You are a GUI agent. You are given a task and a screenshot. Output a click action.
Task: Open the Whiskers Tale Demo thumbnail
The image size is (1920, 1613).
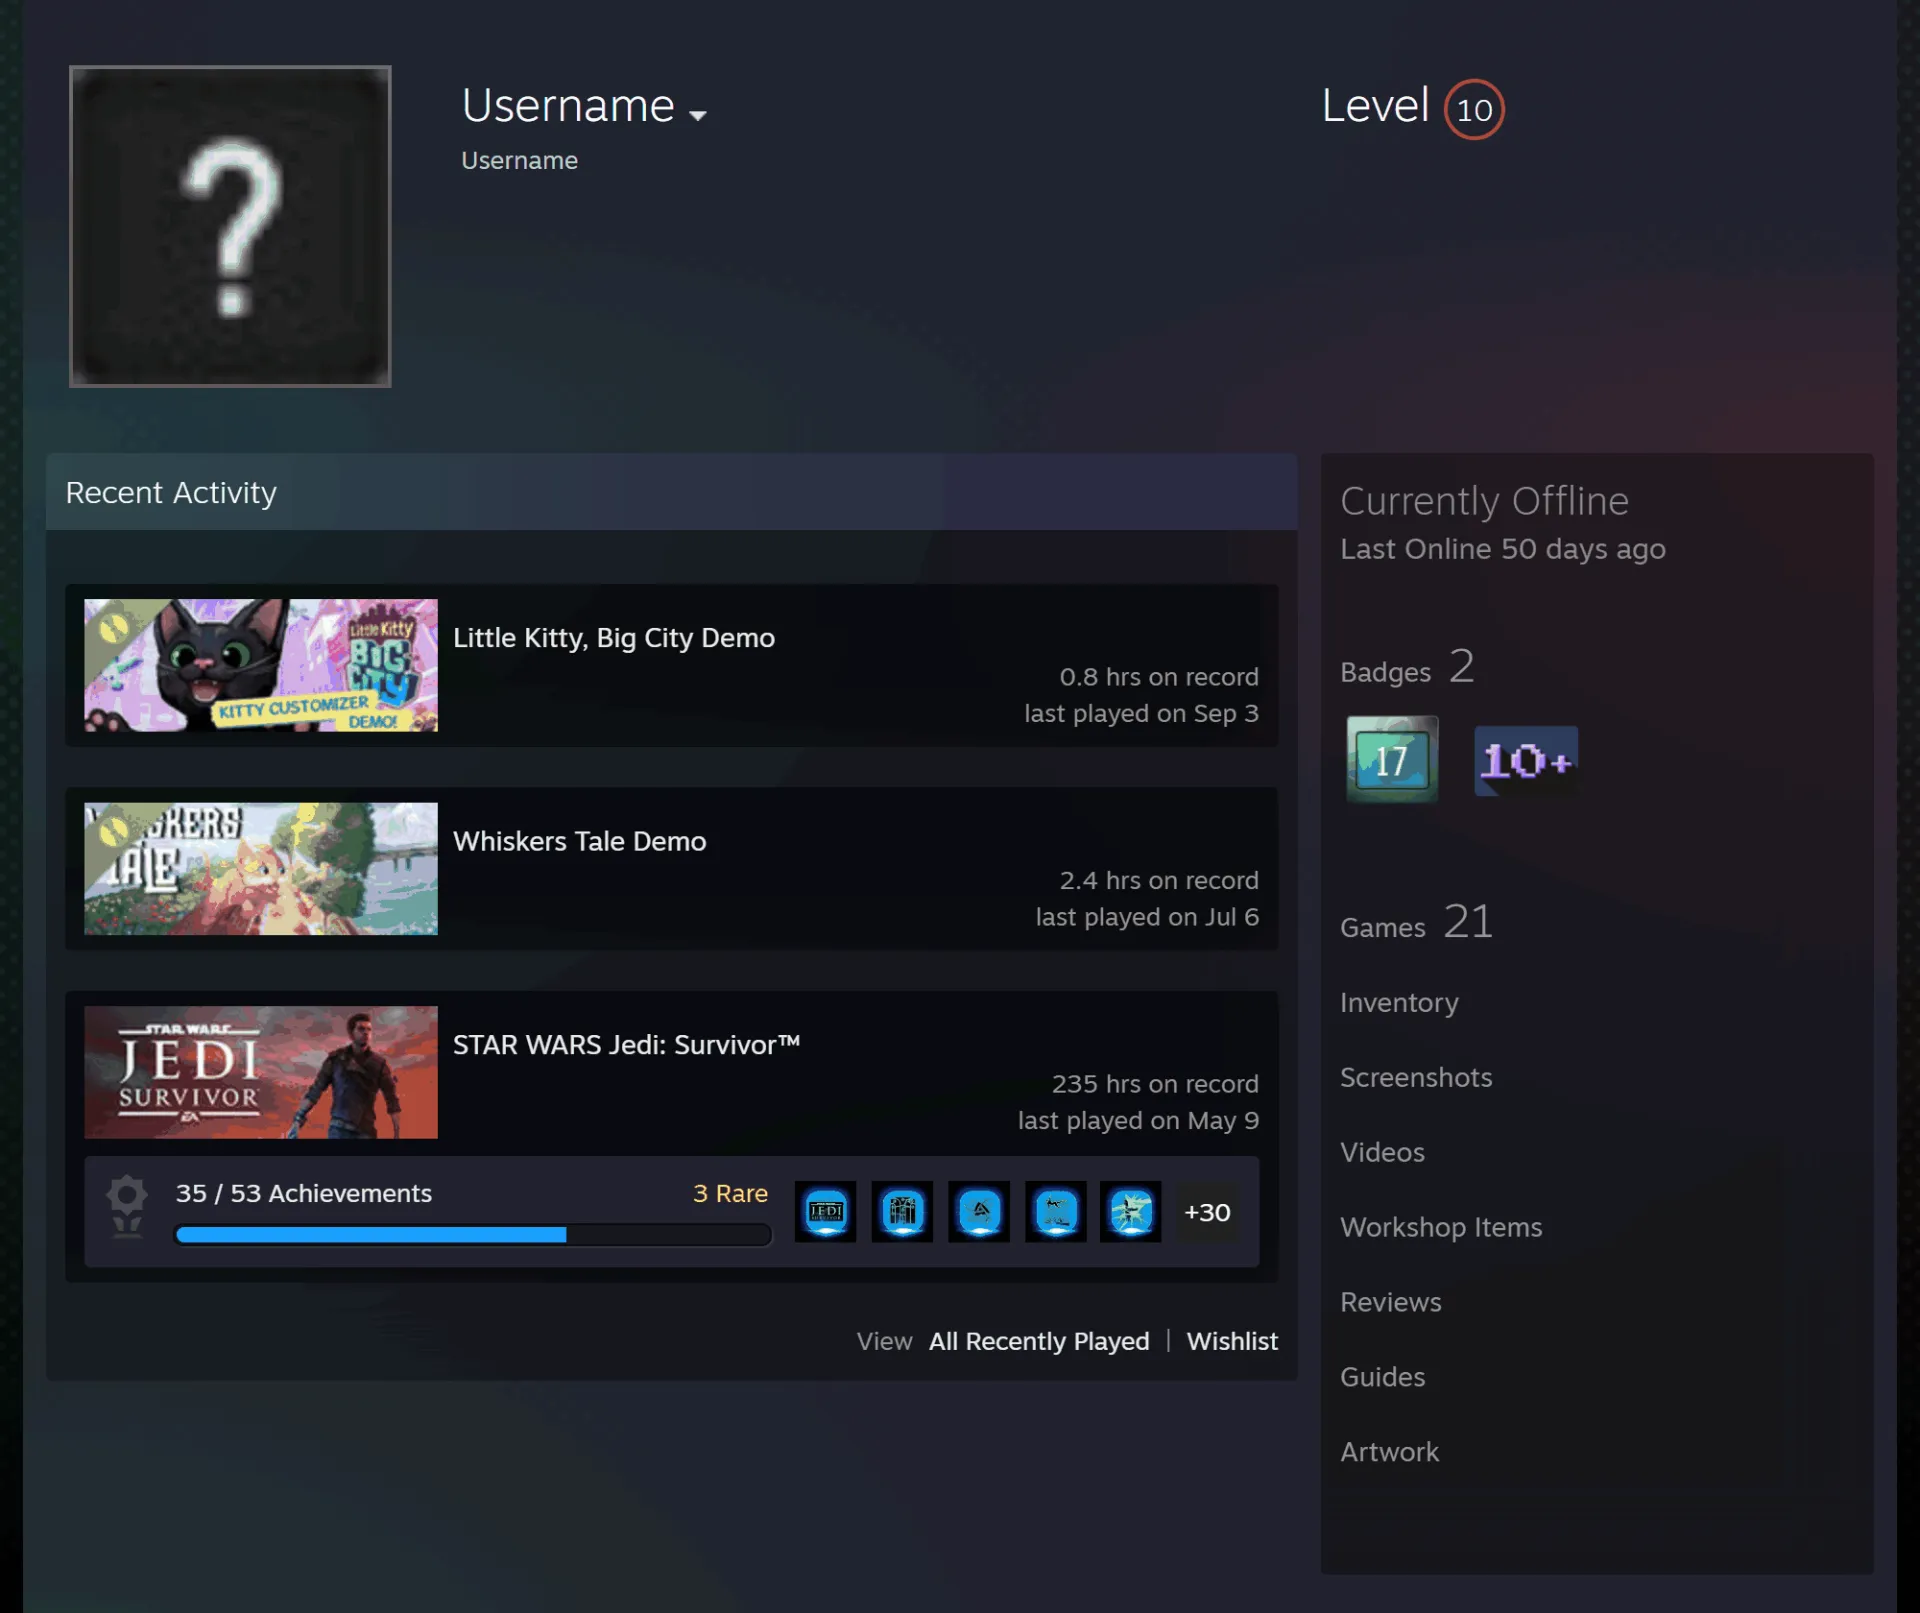[261, 869]
